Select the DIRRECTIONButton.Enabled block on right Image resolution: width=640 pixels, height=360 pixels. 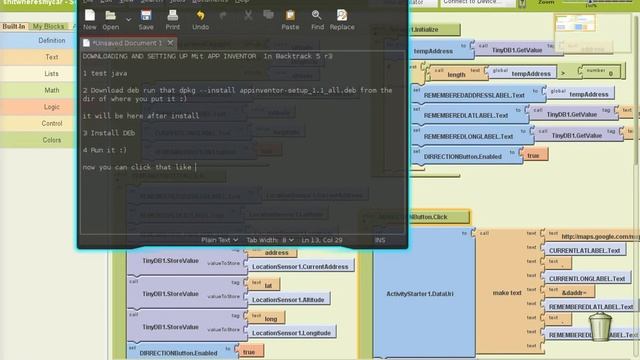tap(463, 156)
